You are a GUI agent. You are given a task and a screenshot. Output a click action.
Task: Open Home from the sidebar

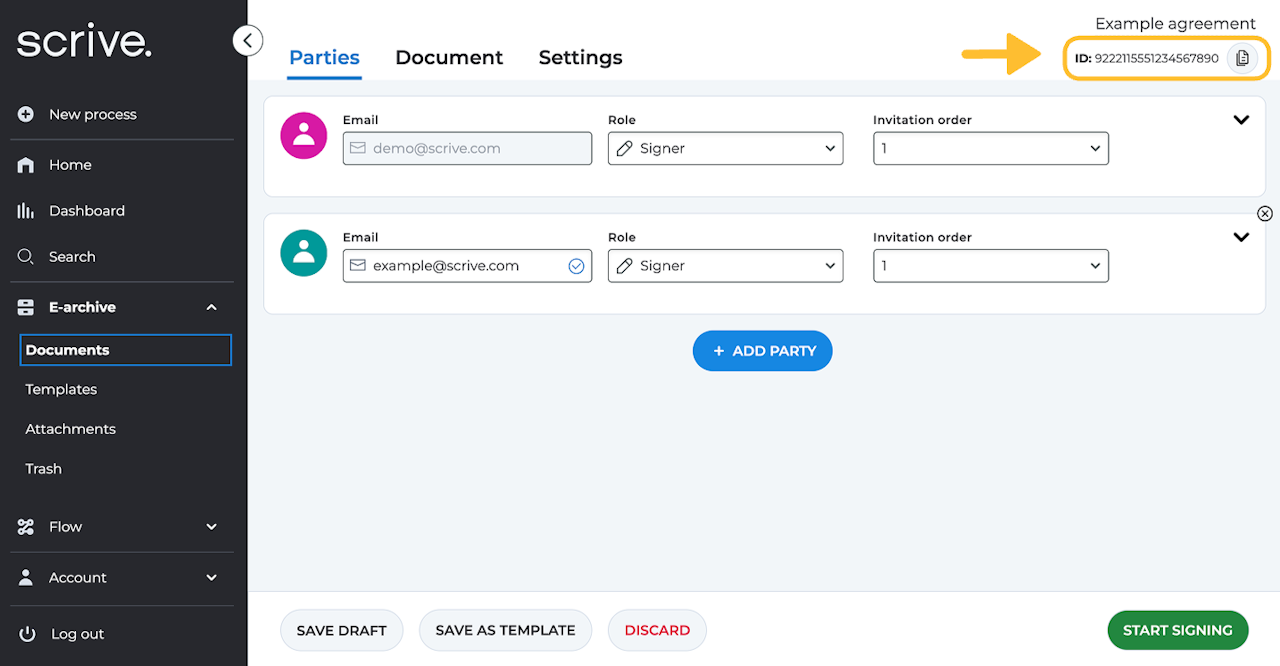point(70,165)
